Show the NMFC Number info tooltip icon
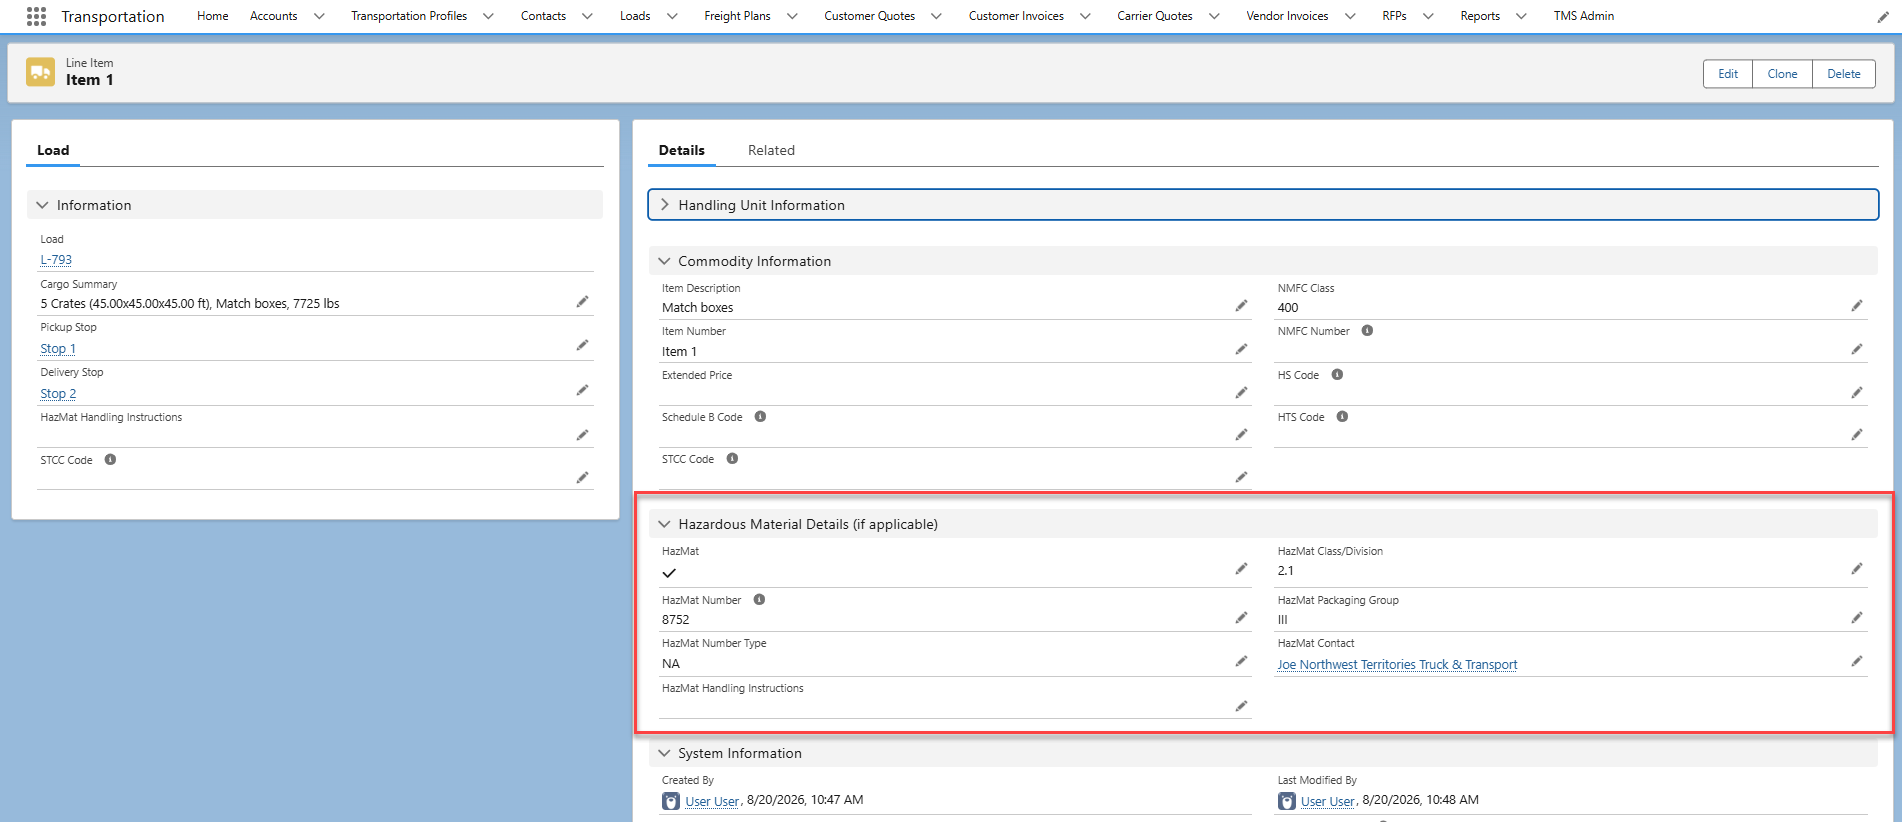1902x822 pixels. pos(1367,331)
